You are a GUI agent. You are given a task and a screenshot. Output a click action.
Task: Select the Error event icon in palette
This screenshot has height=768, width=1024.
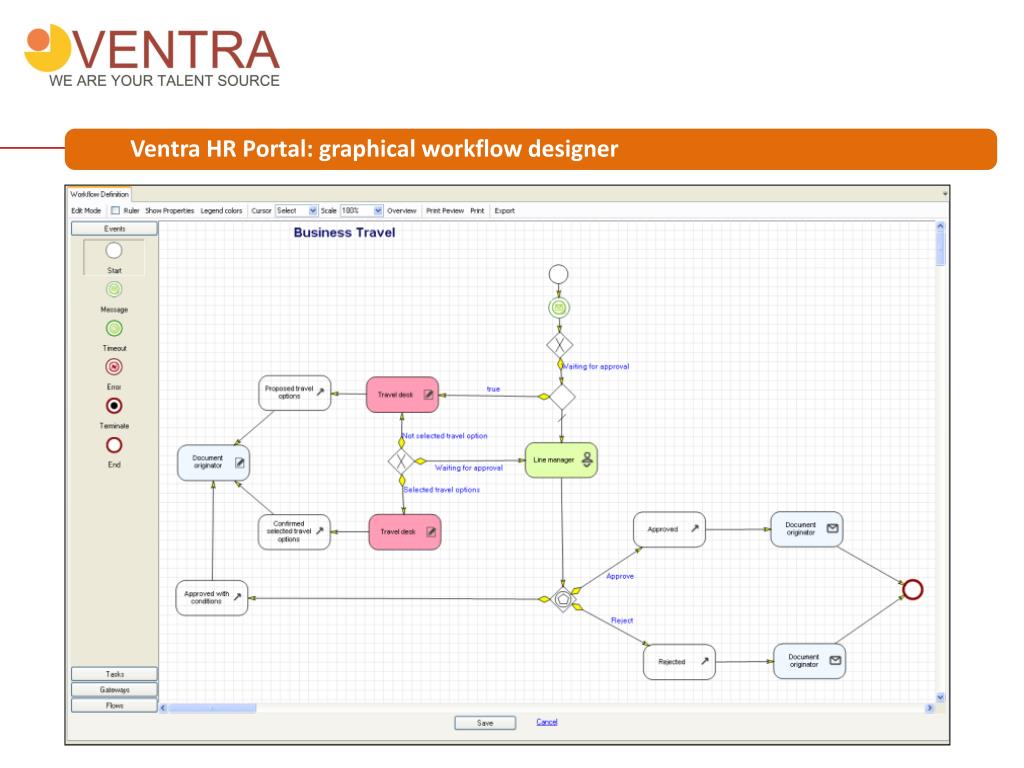(x=114, y=367)
